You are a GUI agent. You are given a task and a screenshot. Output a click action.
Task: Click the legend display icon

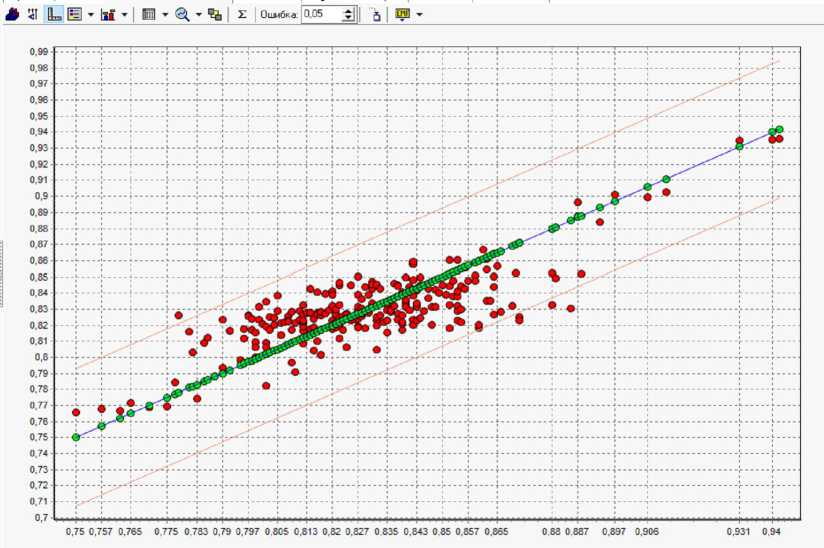point(74,15)
